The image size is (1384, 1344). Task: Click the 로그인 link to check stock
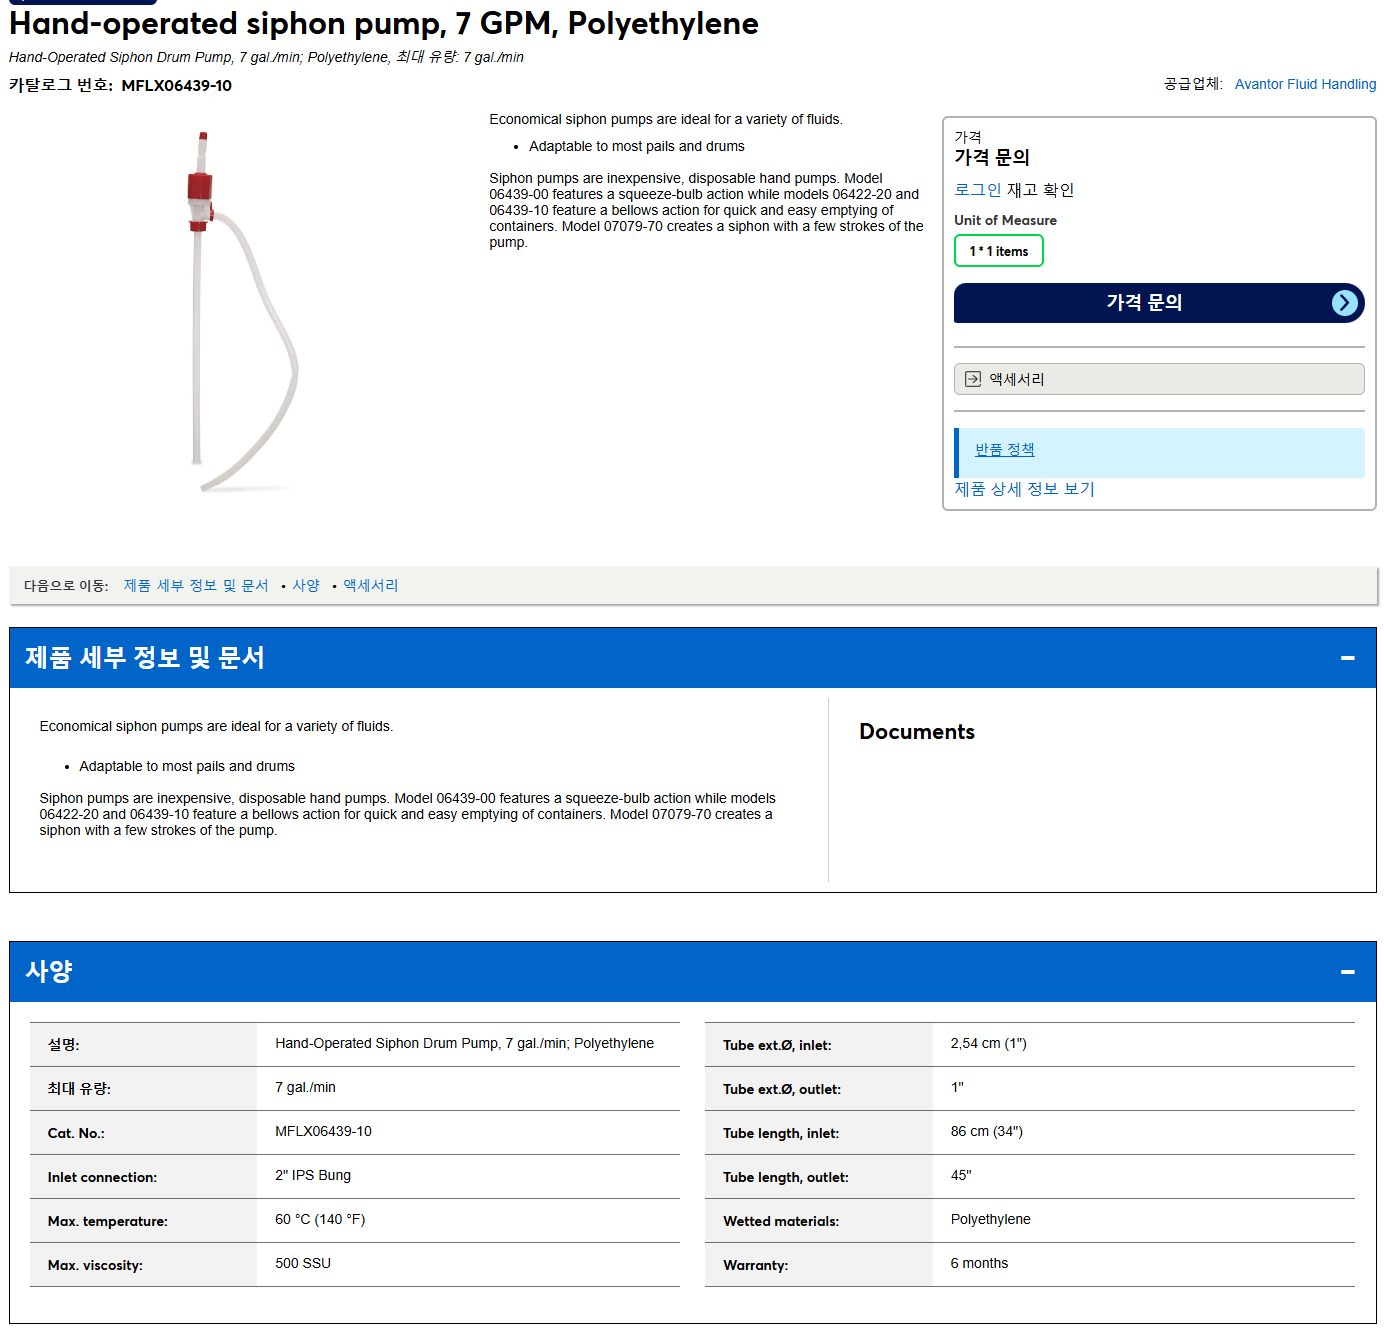(977, 190)
